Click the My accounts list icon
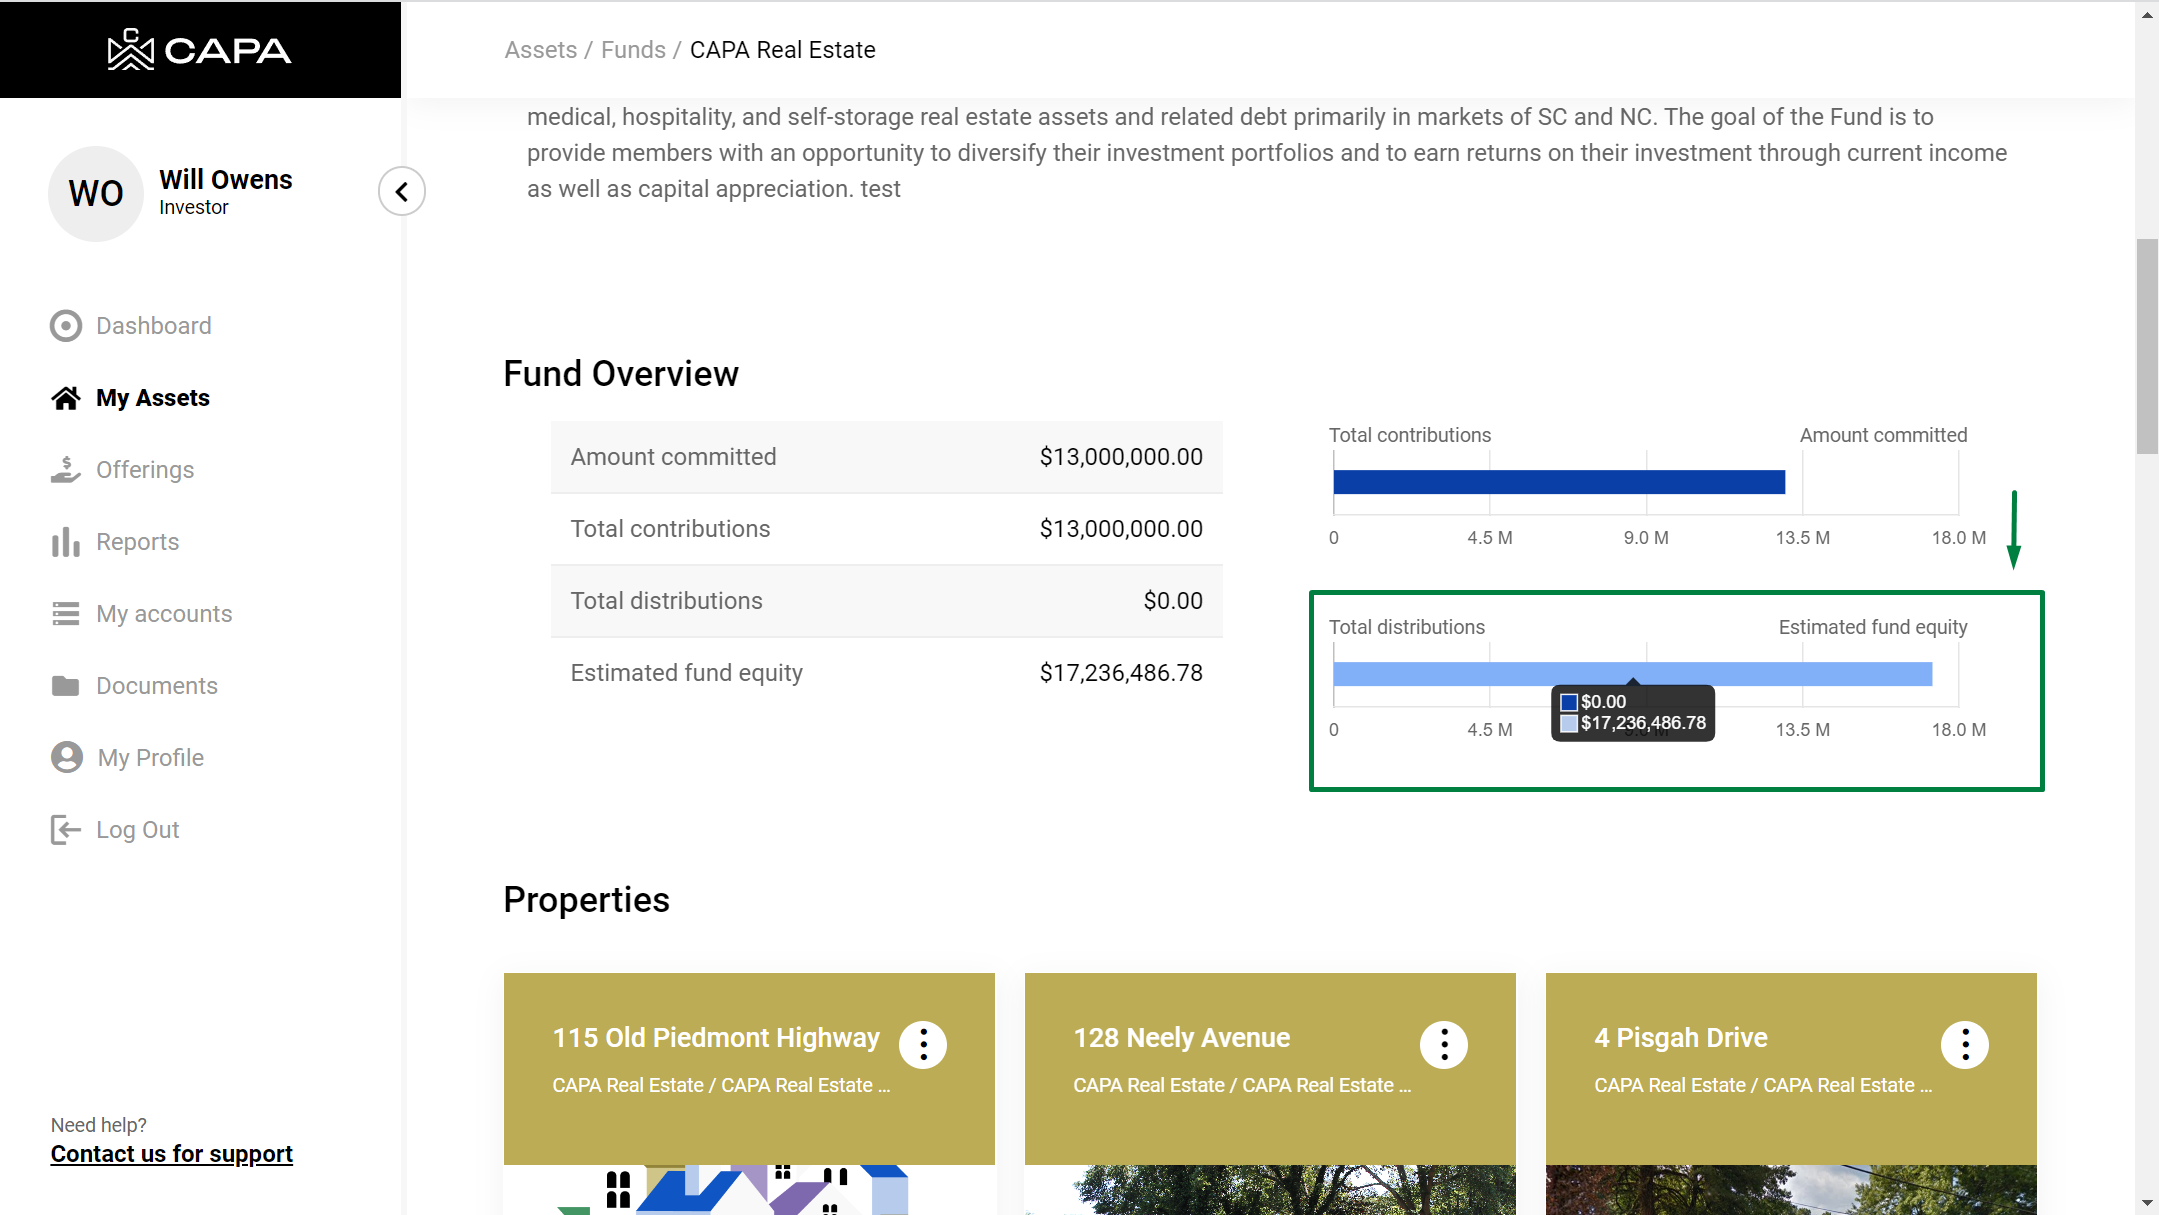Image resolution: width=2159 pixels, height=1215 pixels. point(66,614)
